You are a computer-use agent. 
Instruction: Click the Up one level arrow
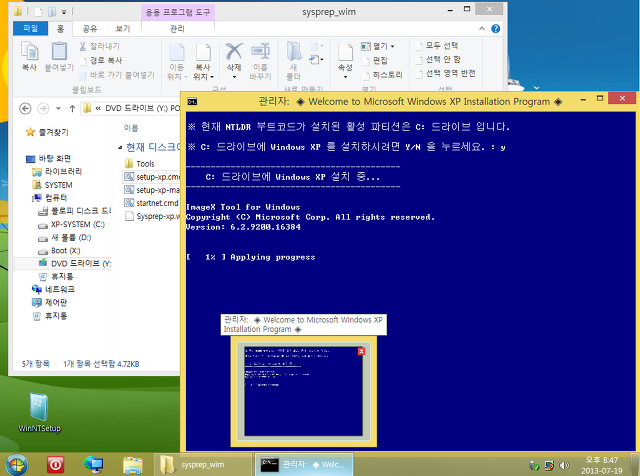pyautogui.click(x=72, y=108)
